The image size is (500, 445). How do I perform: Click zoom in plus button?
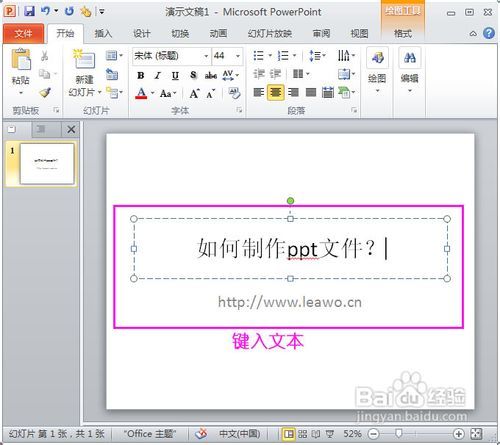459,434
